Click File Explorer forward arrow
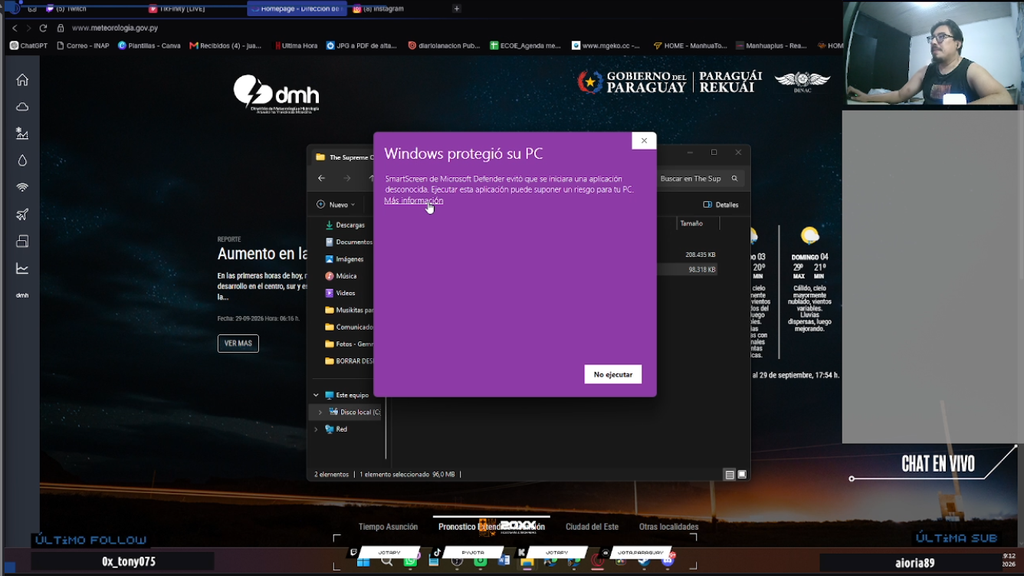The image size is (1024, 576). tap(347, 178)
